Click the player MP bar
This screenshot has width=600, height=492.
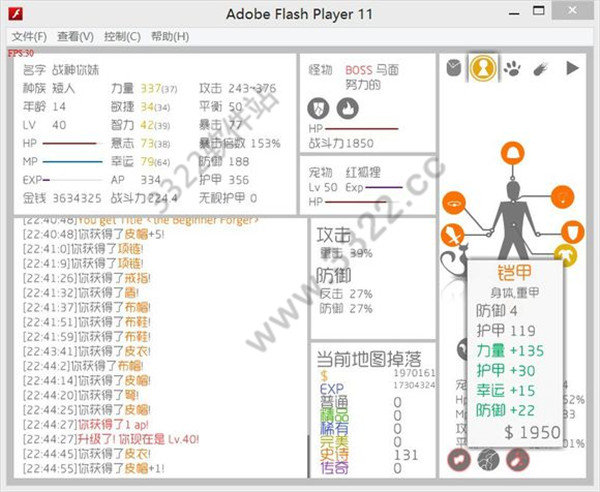(x=73, y=161)
